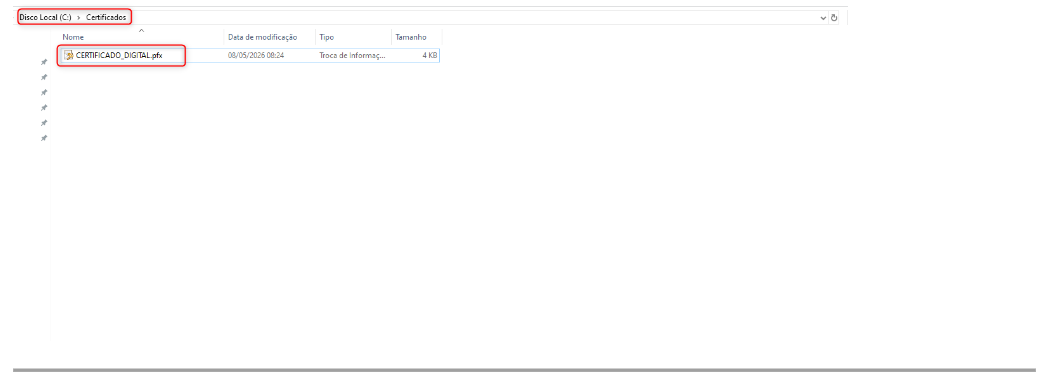Click the 4 KB size cell

tap(430, 56)
